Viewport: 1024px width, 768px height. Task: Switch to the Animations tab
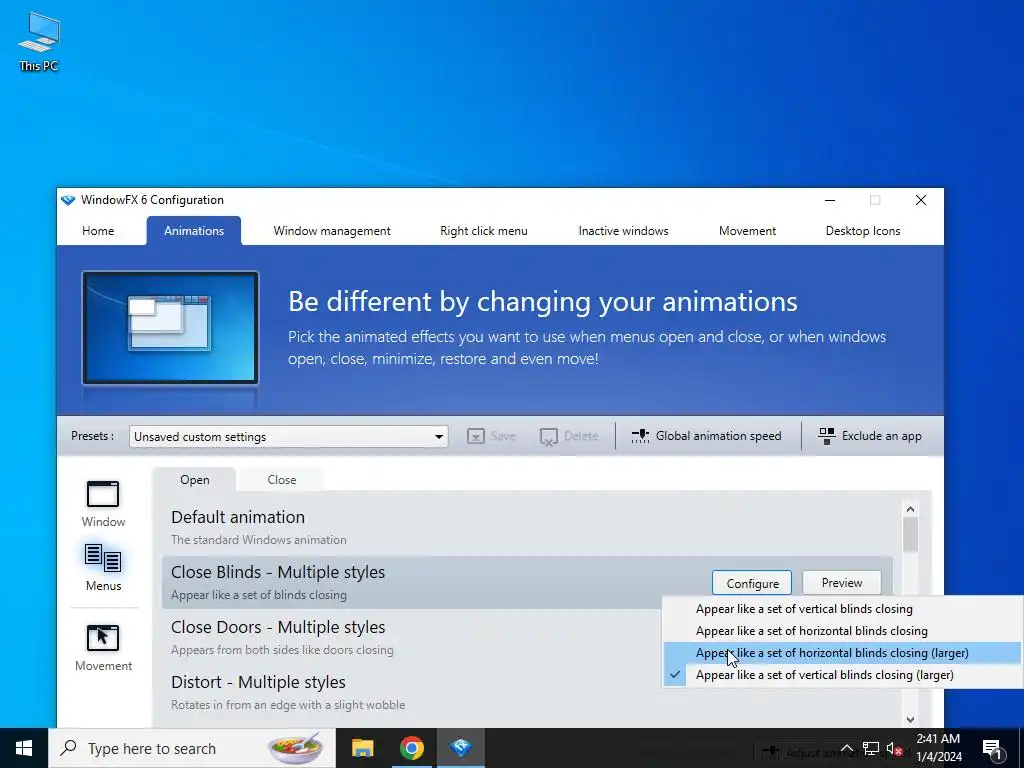click(x=194, y=231)
